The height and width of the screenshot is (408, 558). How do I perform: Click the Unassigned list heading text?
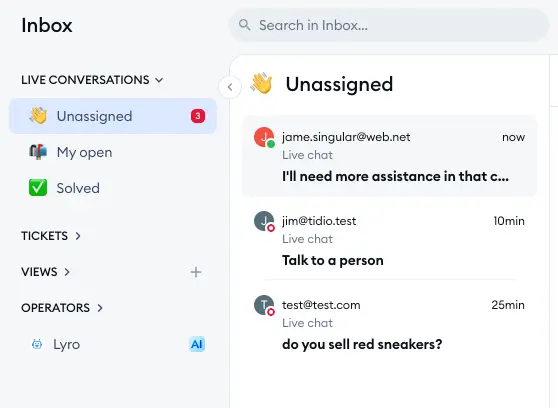click(x=339, y=84)
